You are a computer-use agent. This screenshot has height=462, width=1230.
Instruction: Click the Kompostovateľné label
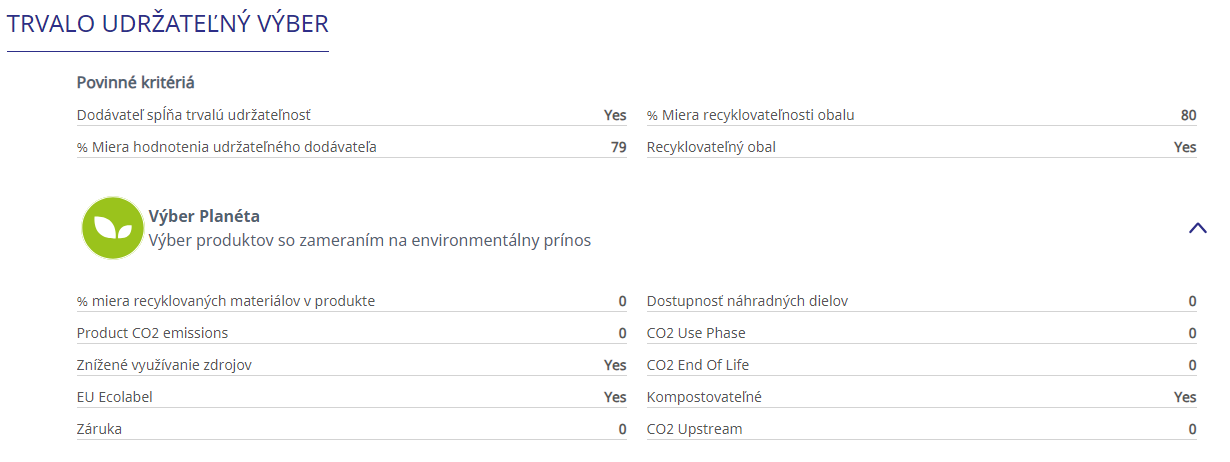(x=704, y=397)
